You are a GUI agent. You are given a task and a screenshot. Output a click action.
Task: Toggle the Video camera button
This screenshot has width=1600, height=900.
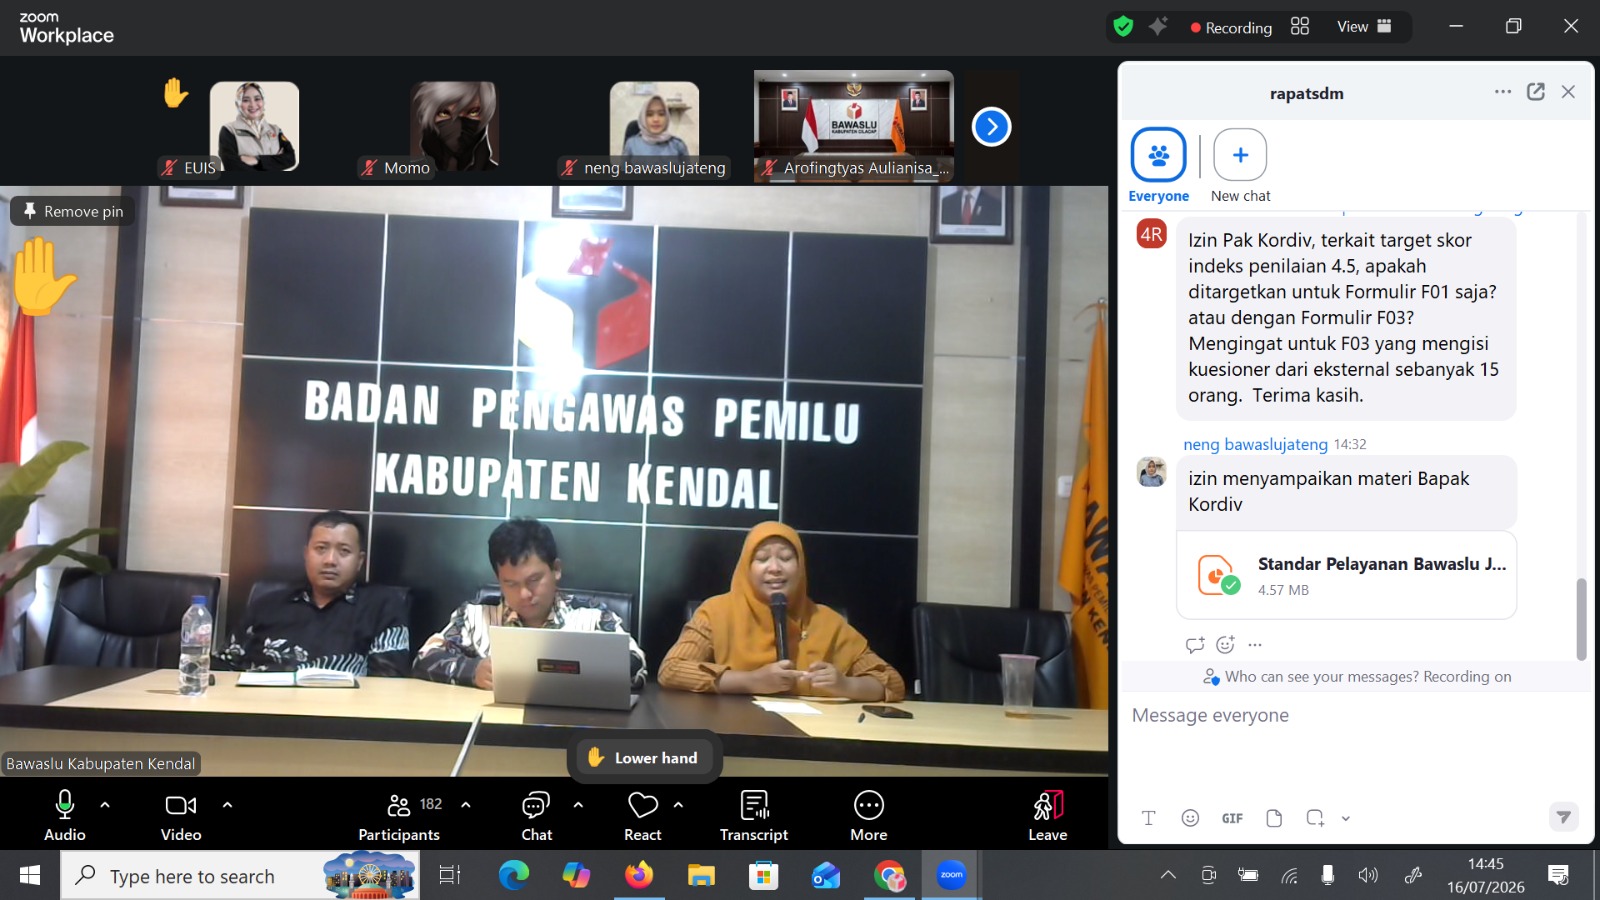(181, 815)
